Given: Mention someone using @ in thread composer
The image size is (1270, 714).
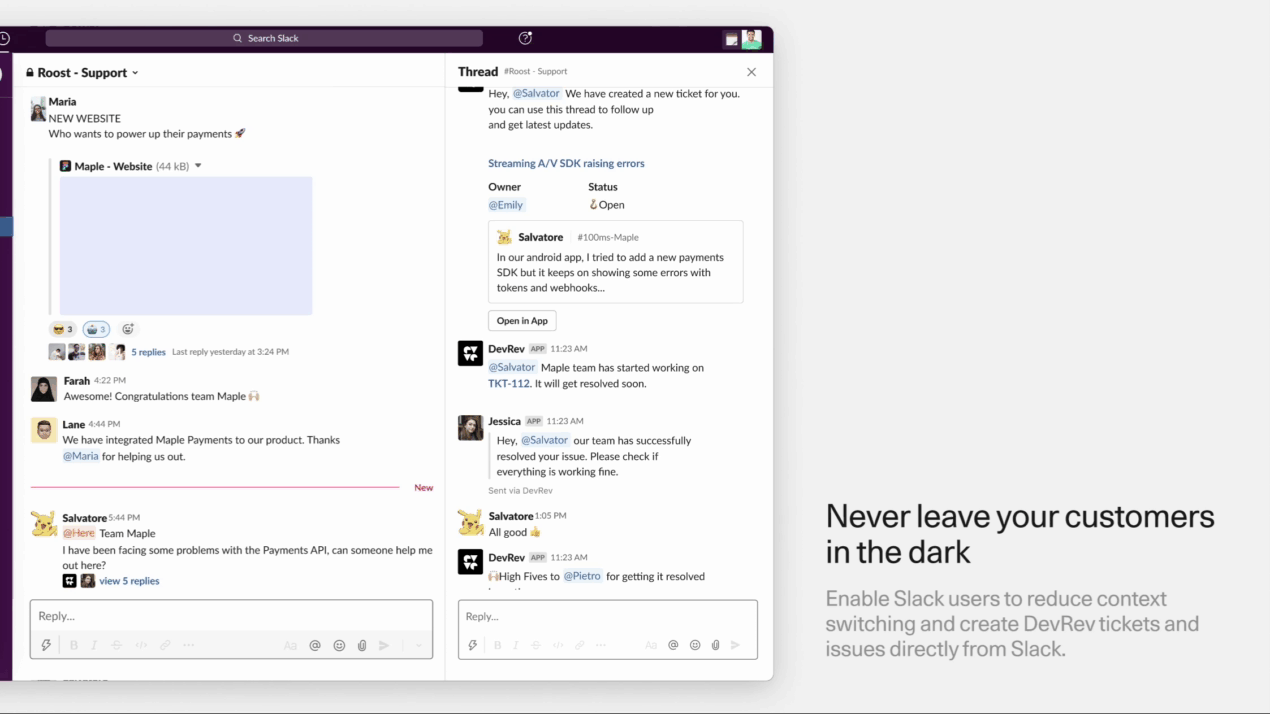Looking at the screenshot, I should coord(673,646).
